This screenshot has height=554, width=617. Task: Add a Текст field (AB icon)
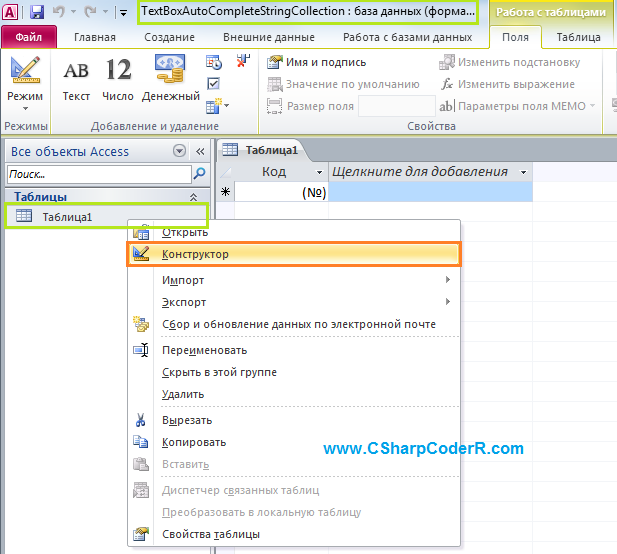(x=76, y=79)
